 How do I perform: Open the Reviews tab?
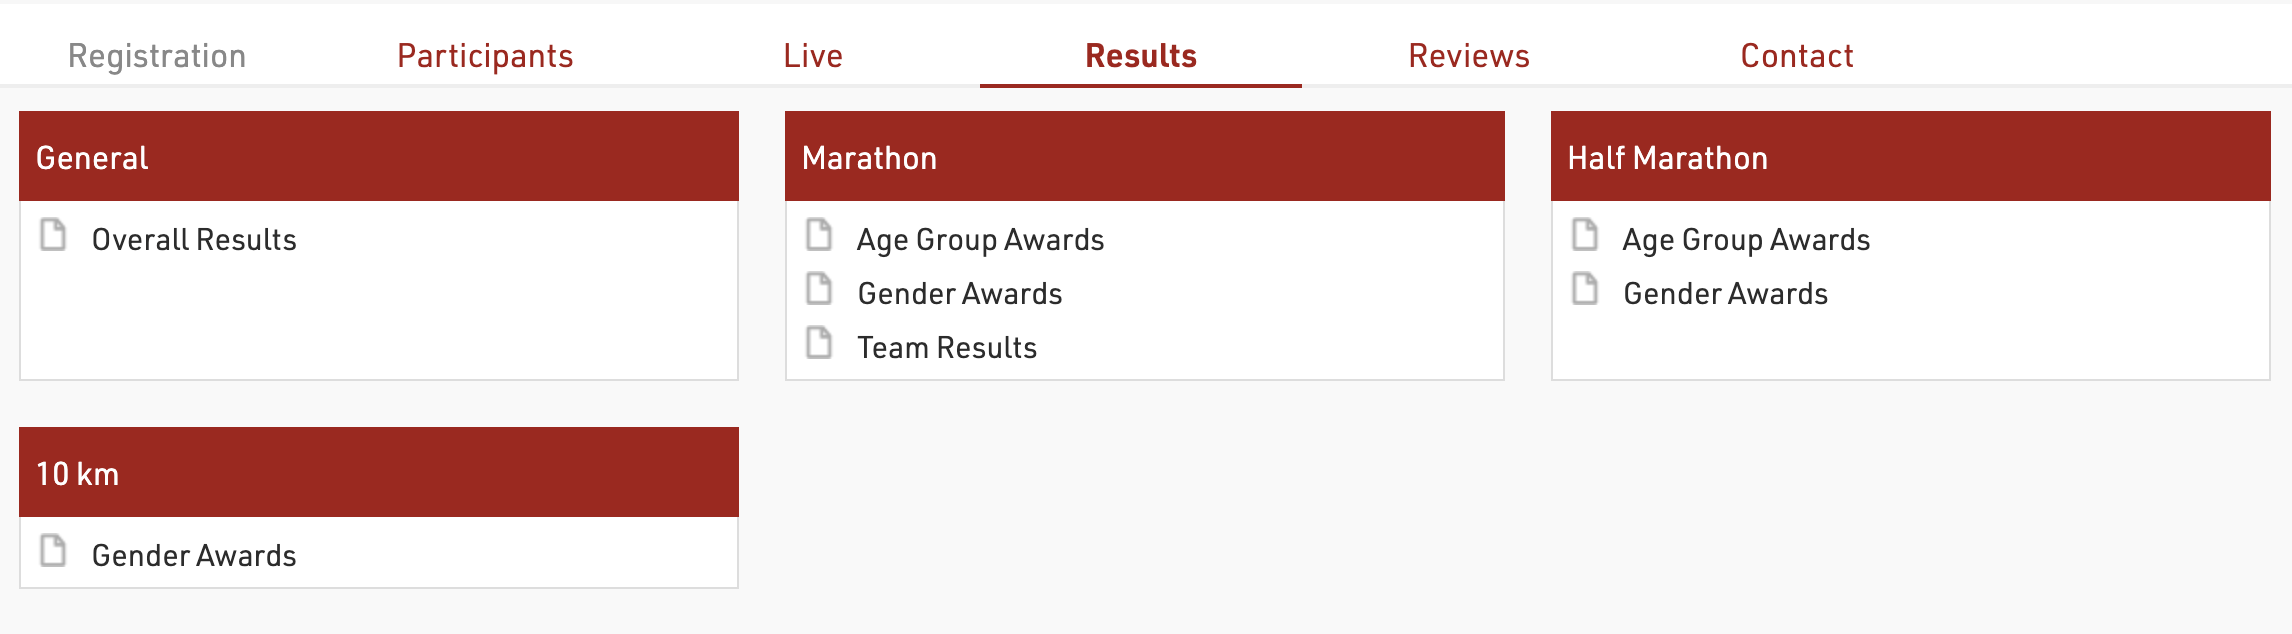tap(1469, 56)
